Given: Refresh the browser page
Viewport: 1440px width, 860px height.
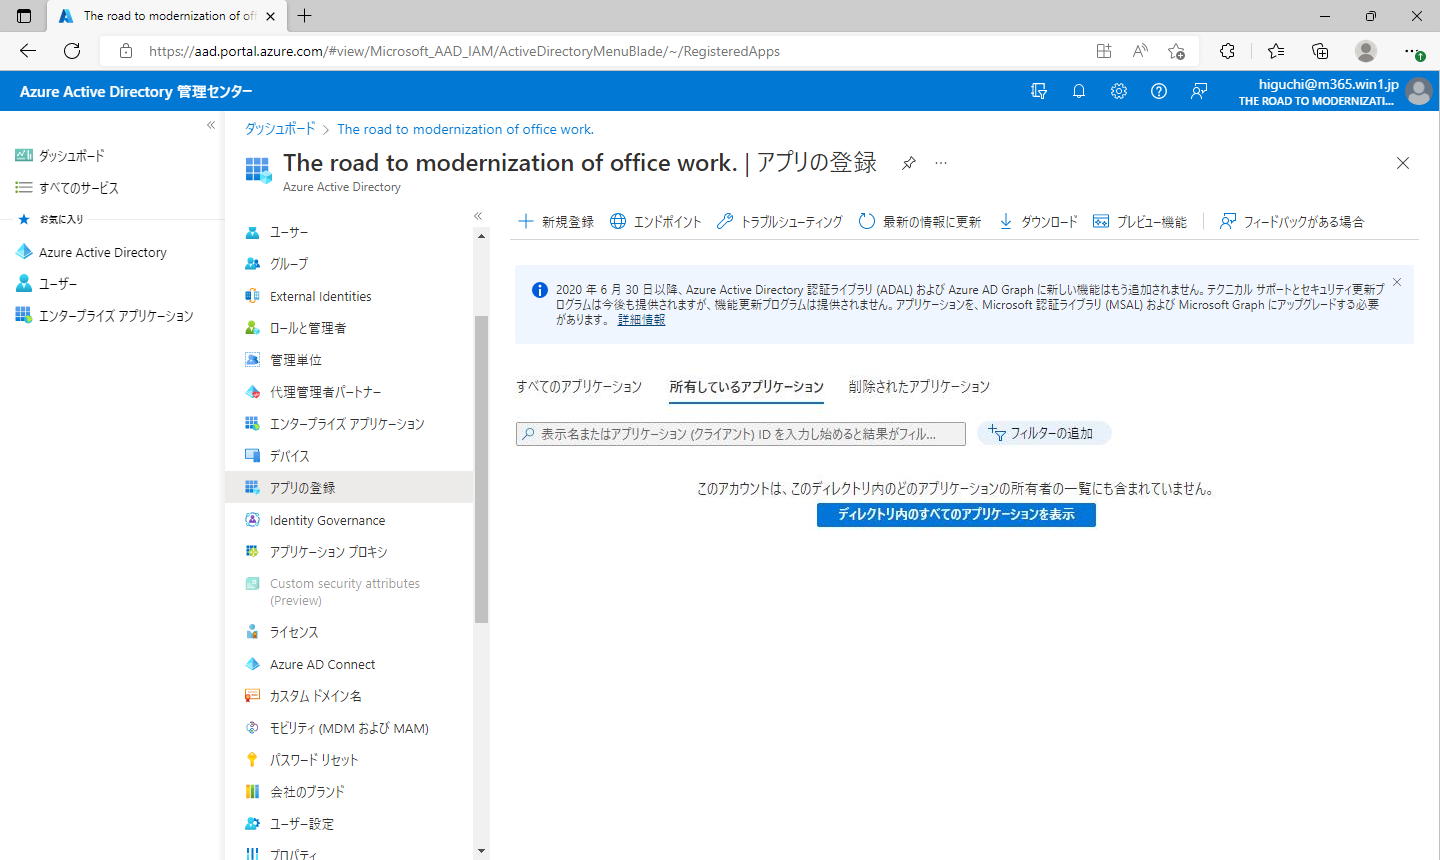Looking at the screenshot, I should click(x=72, y=51).
